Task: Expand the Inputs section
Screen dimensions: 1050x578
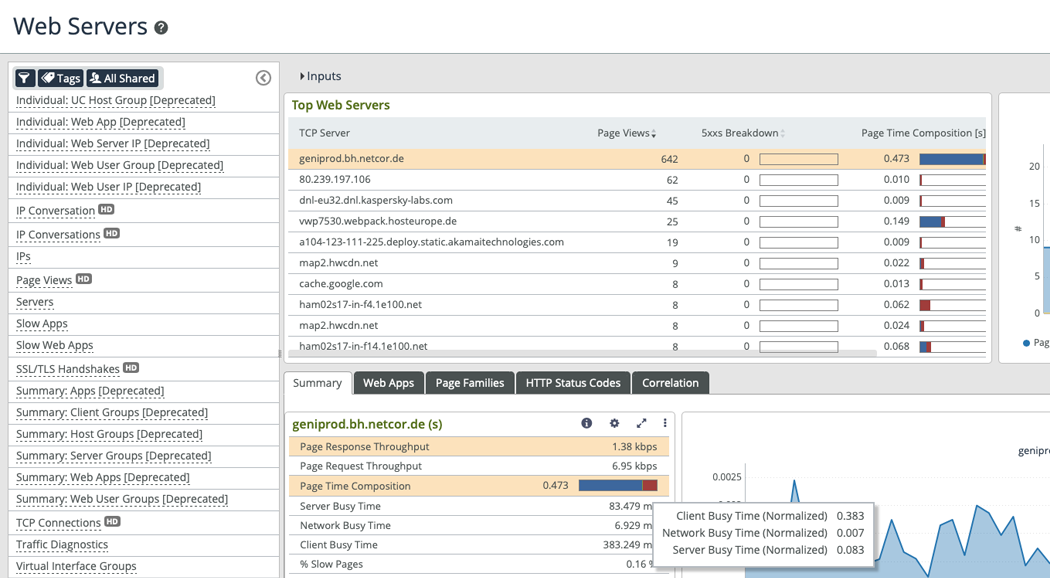Action: 321,76
